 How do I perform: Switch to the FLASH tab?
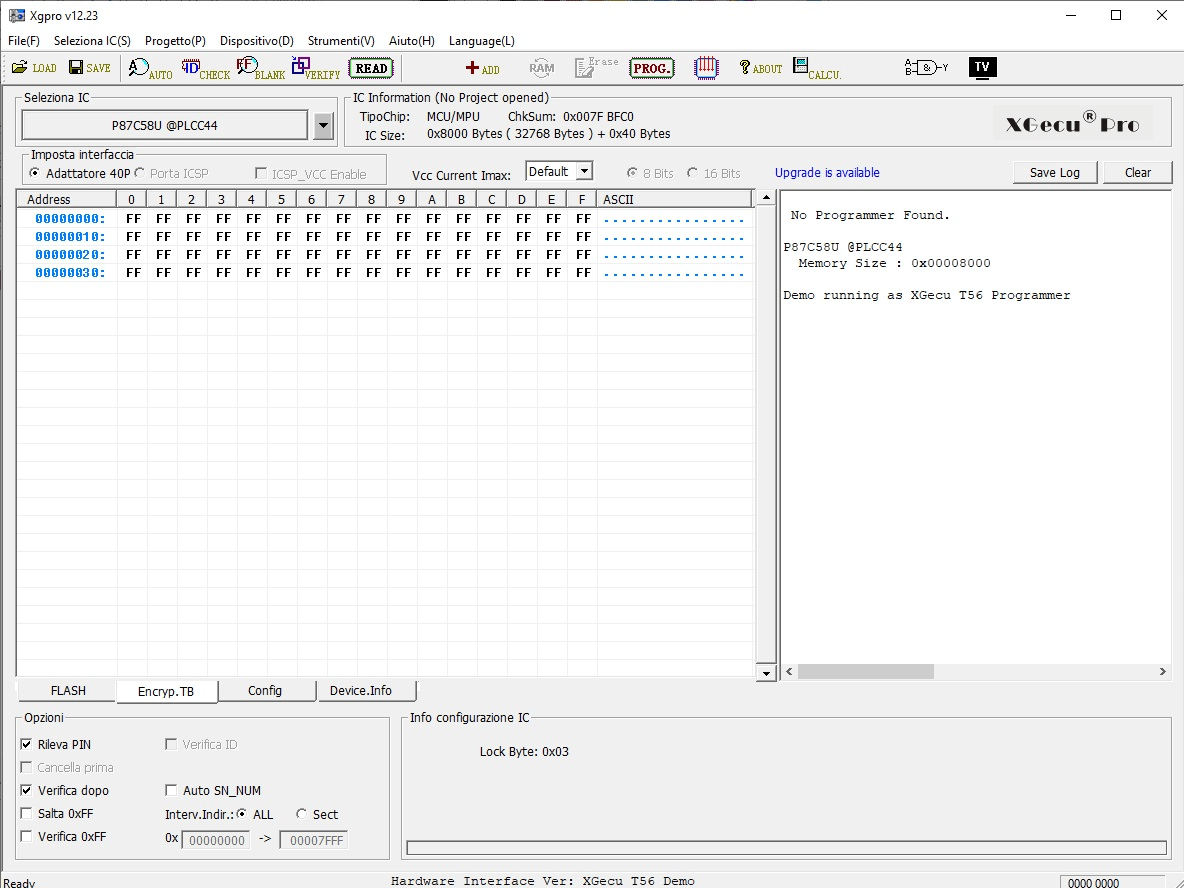click(68, 691)
